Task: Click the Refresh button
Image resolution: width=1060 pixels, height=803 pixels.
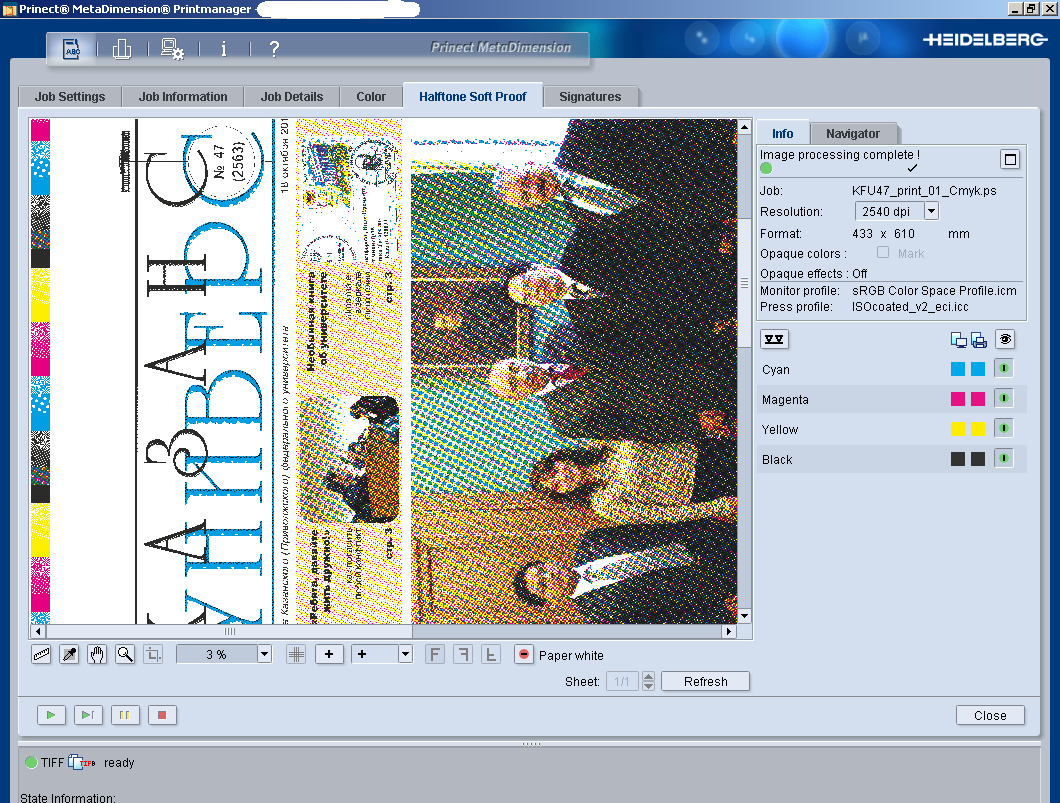Action: 705,681
